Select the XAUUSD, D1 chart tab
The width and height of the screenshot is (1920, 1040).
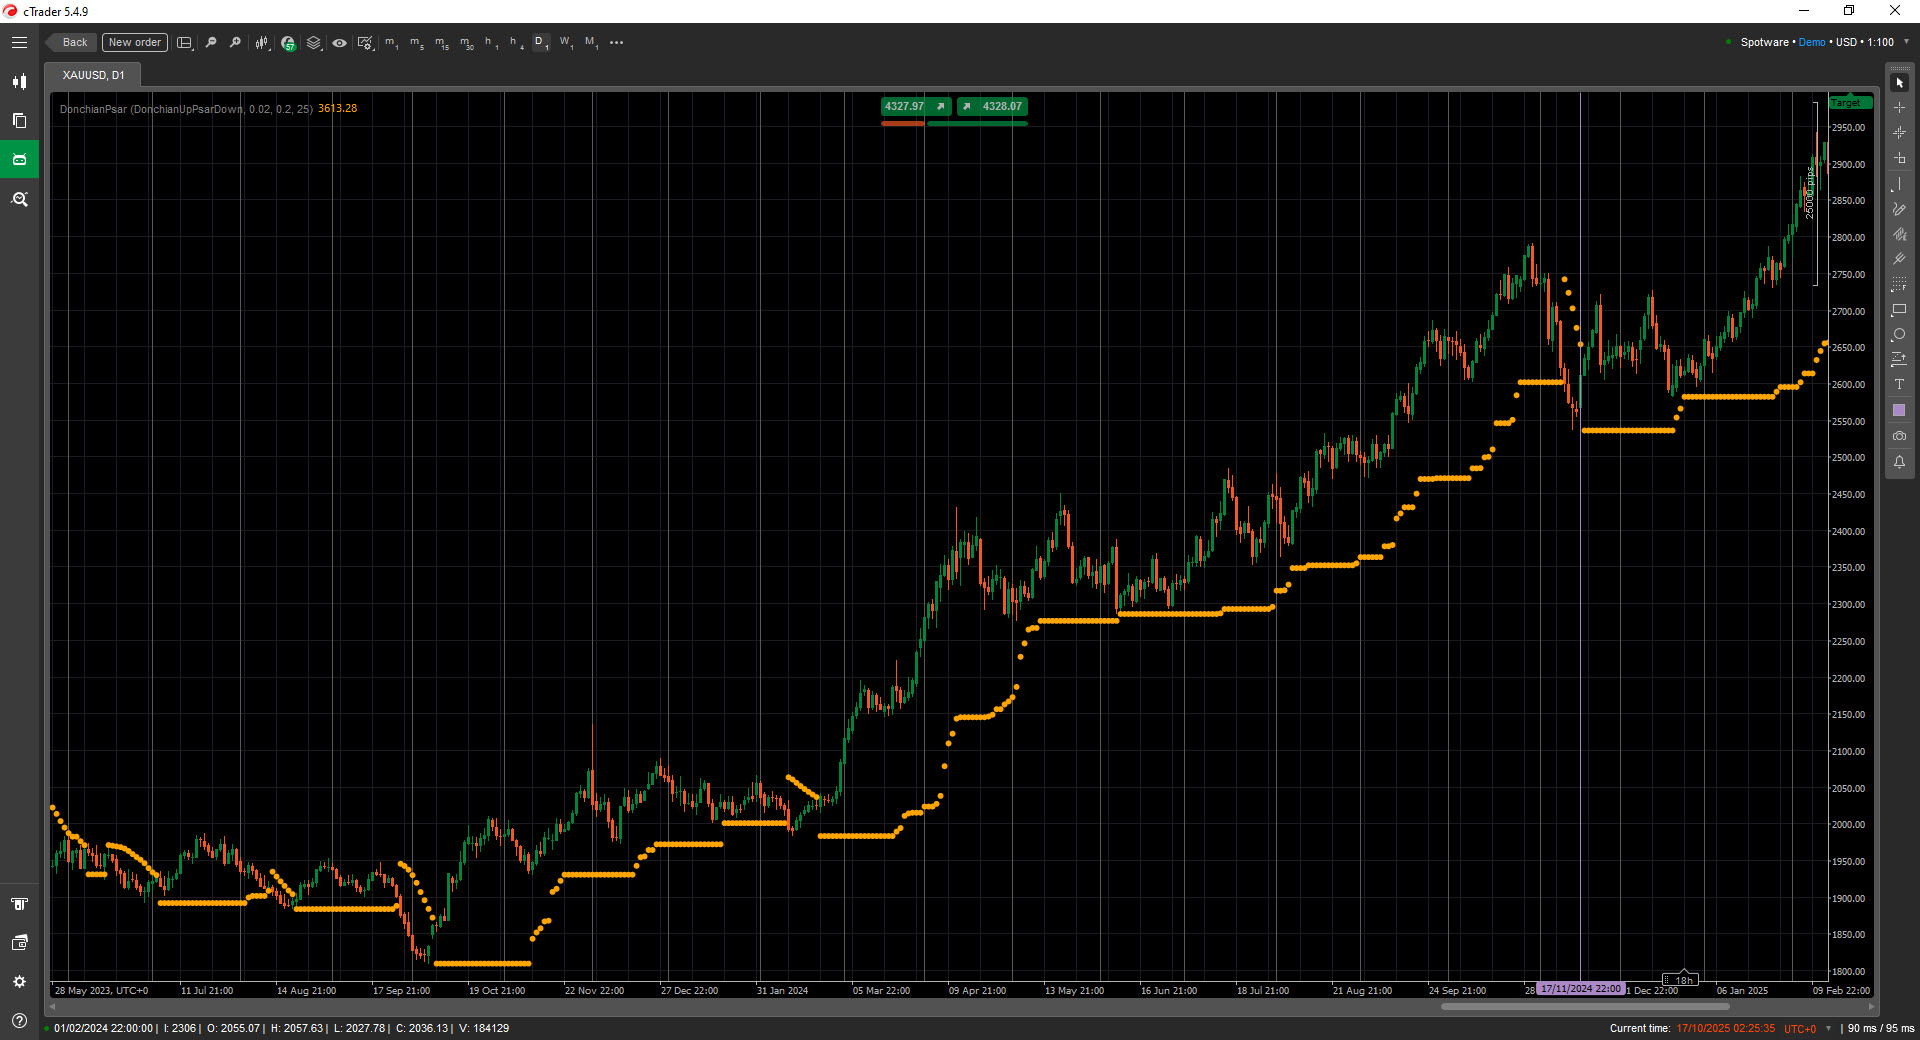(x=92, y=74)
